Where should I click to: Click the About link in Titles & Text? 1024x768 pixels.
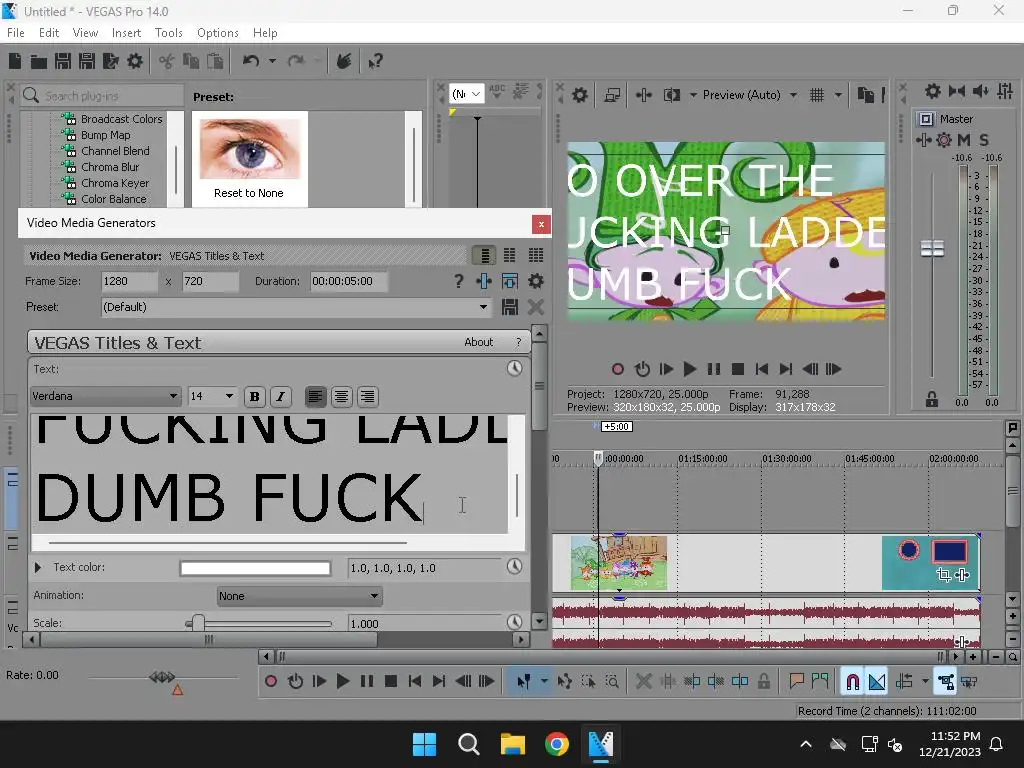click(x=479, y=342)
